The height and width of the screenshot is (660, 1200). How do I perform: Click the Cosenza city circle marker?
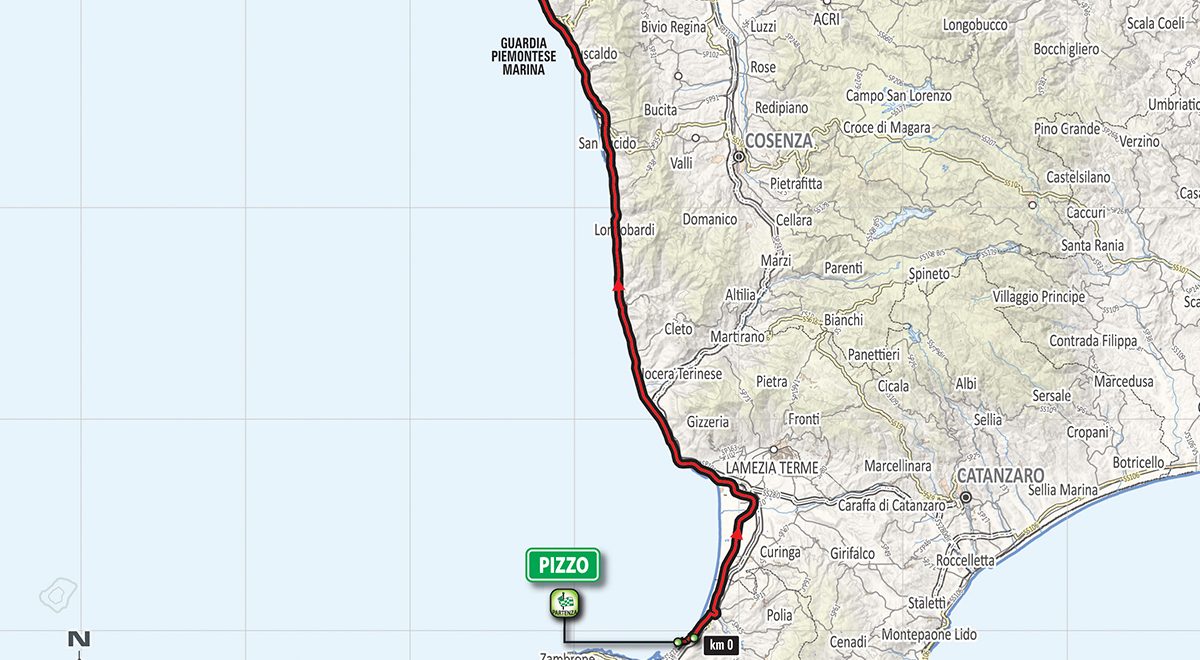[739, 157]
